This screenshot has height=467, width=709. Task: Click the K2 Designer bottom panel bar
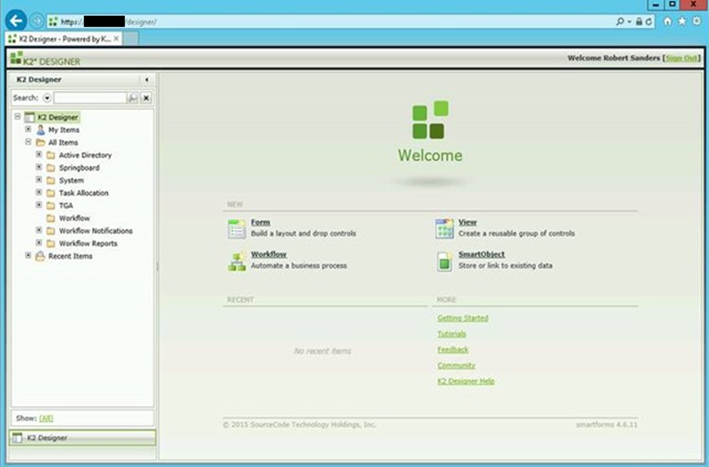pyautogui.click(x=82, y=438)
